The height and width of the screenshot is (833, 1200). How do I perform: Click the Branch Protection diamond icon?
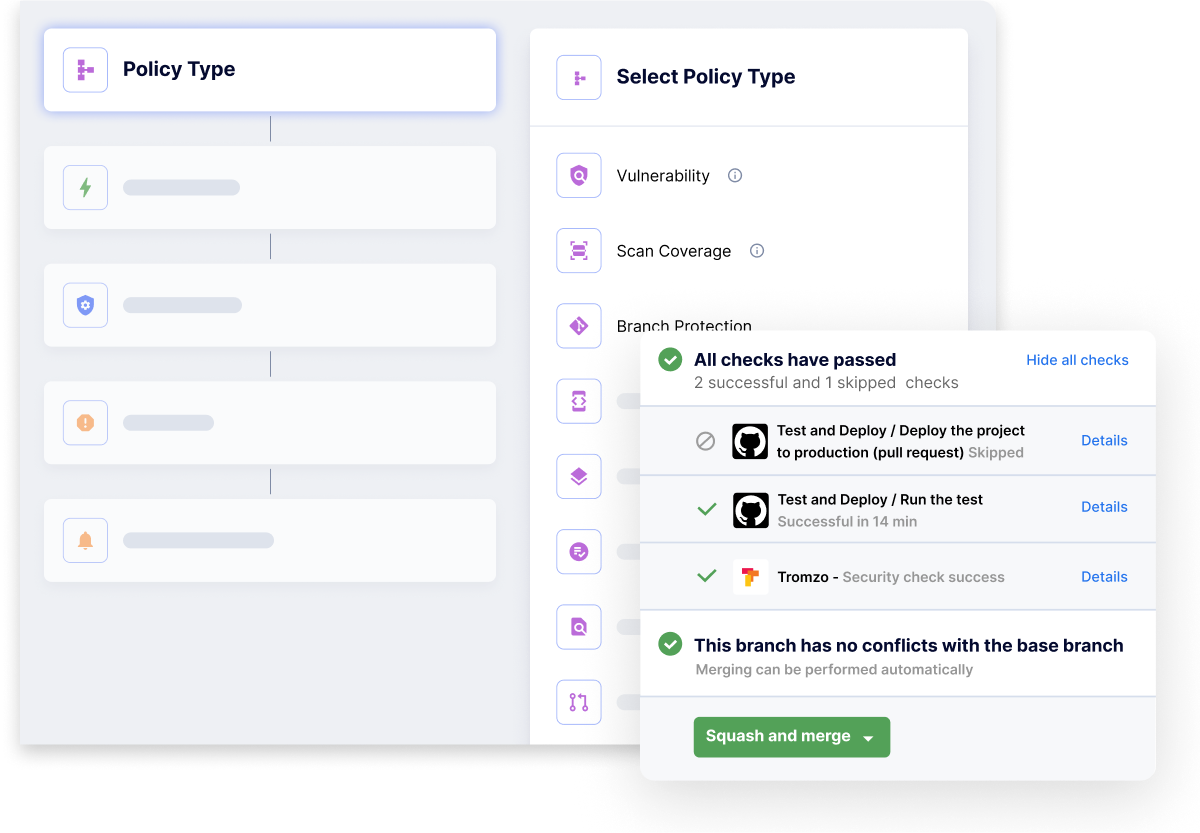pyautogui.click(x=578, y=325)
